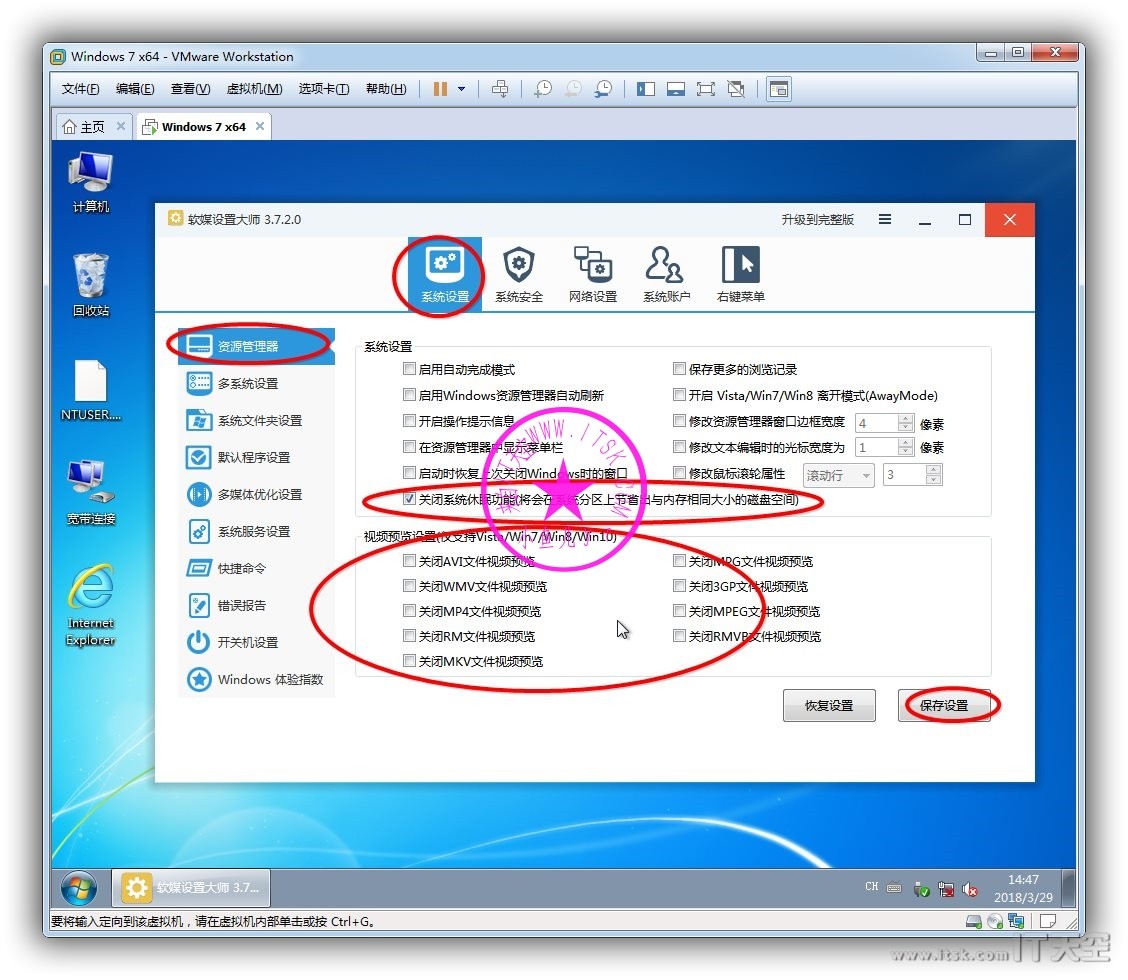The width and height of the screenshot is (1128, 980).
Task: Click the 保存设置 button
Action: (x=943, y=706)
